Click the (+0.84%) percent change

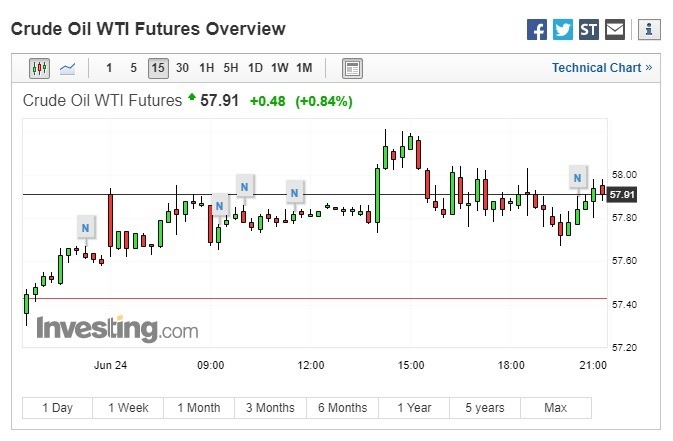[324, 101]
